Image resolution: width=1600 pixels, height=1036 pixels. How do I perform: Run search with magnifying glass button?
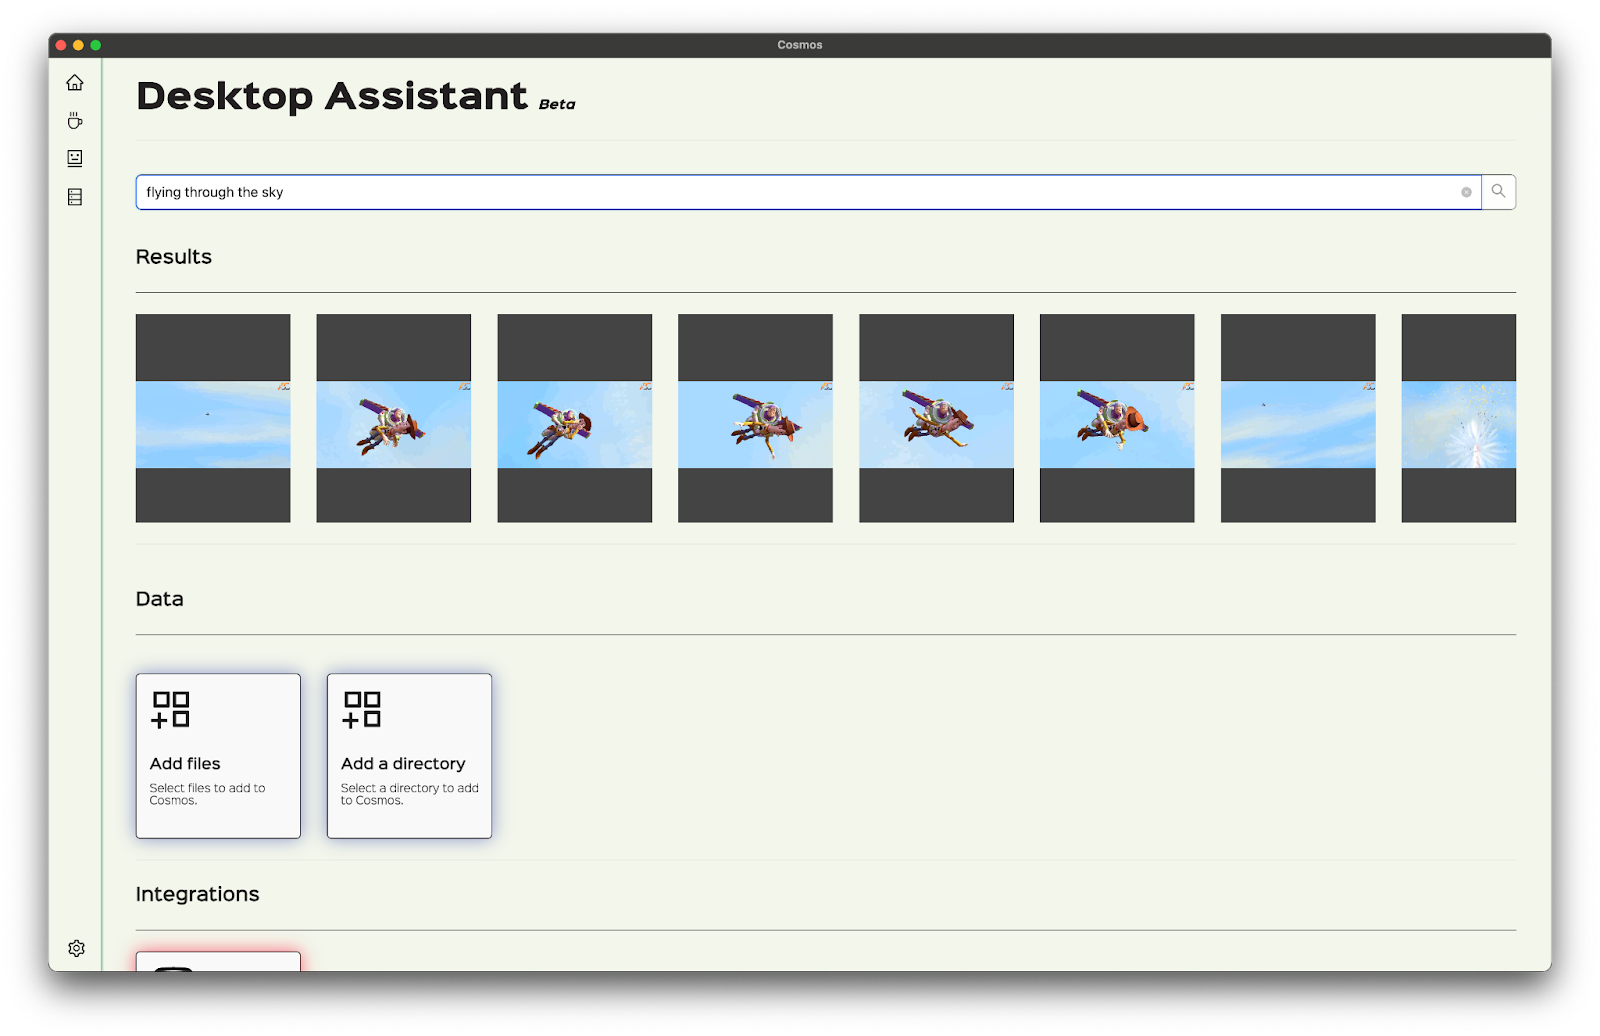pos(1498,192)
